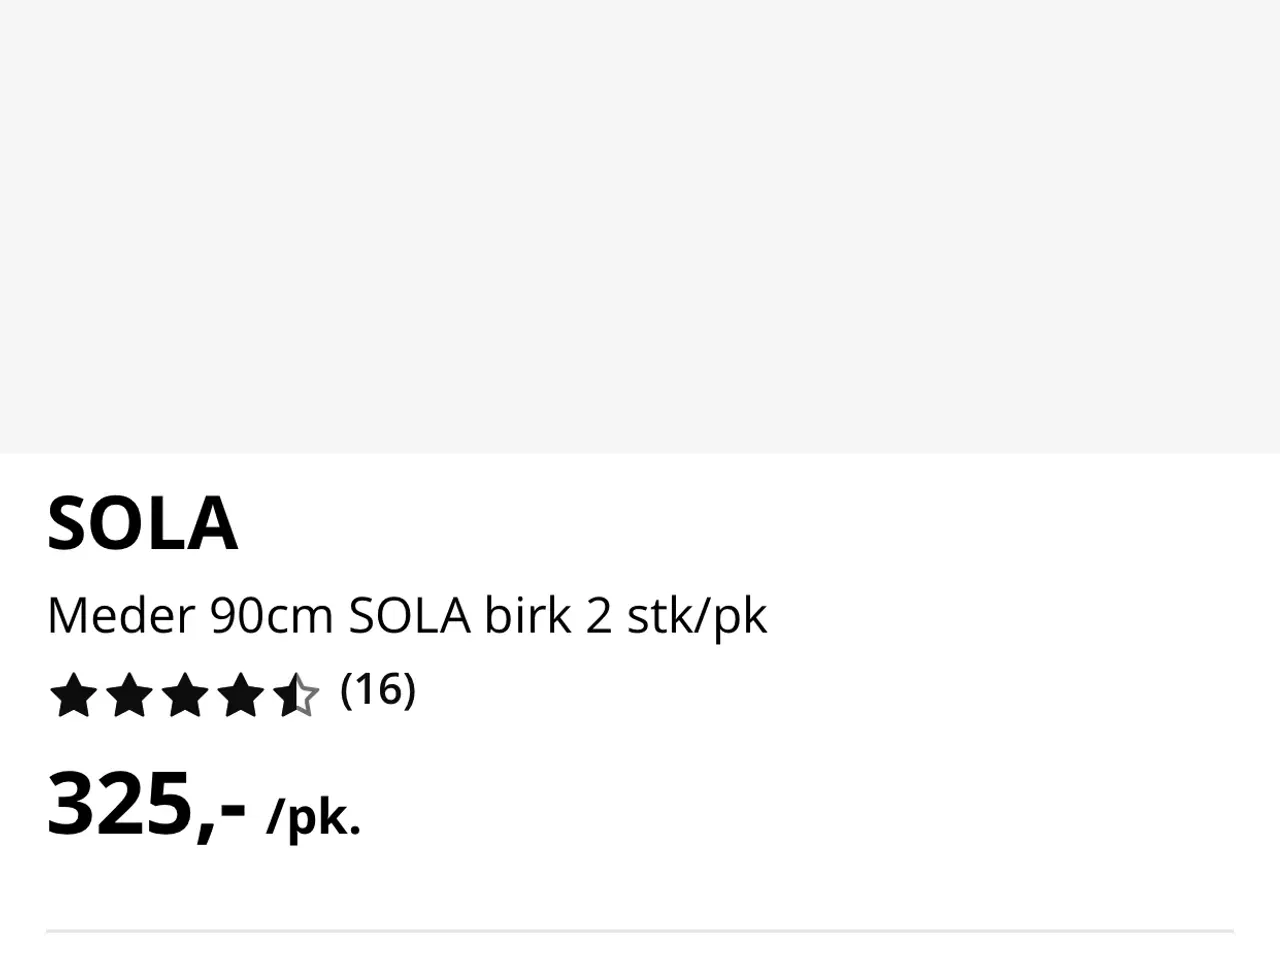Click the first rating star

click(x=72, y=695)
